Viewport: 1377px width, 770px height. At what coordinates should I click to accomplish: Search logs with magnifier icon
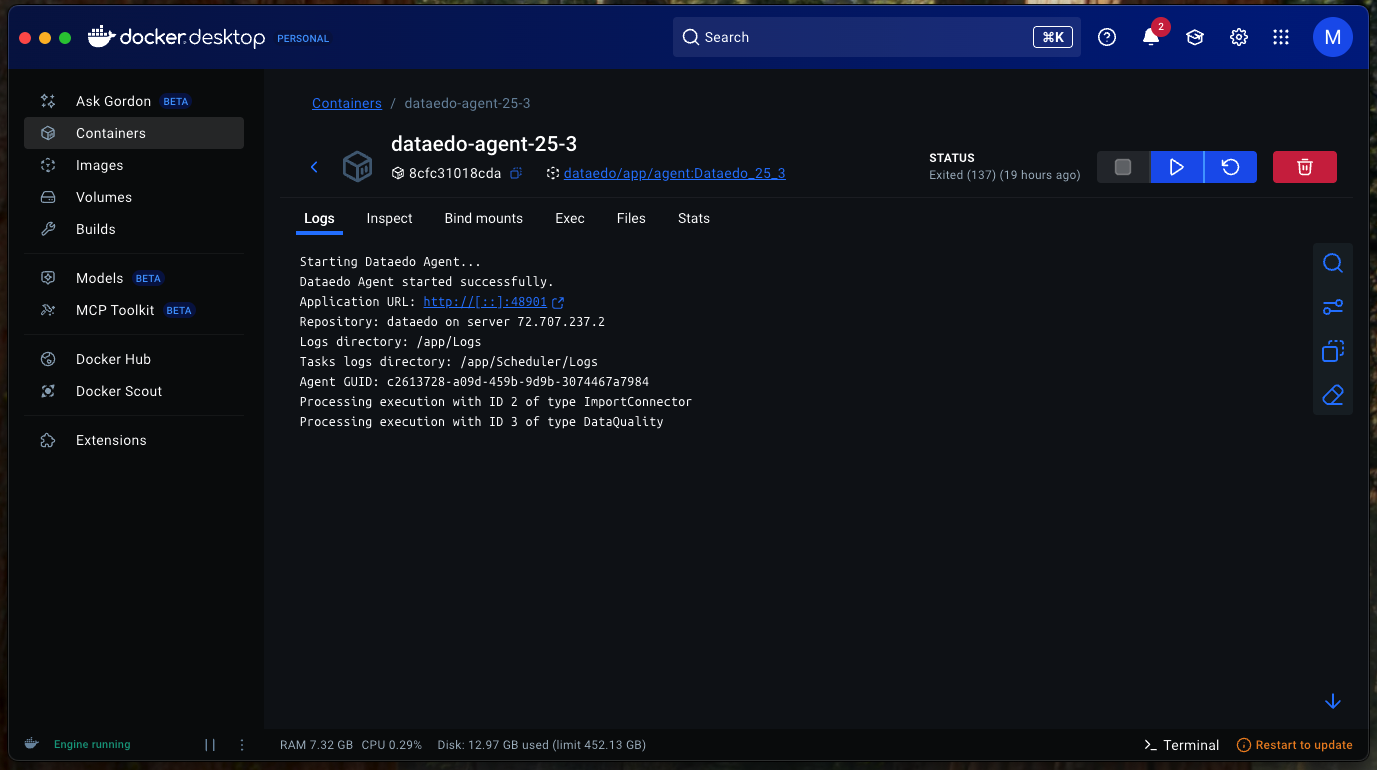click(1332, 263)
